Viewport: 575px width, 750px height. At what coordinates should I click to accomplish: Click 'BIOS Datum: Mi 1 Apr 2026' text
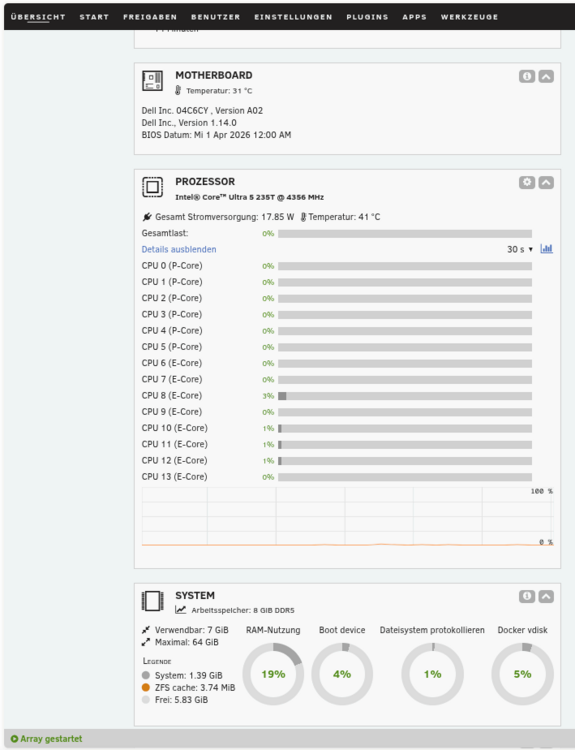tap(196, 135)
